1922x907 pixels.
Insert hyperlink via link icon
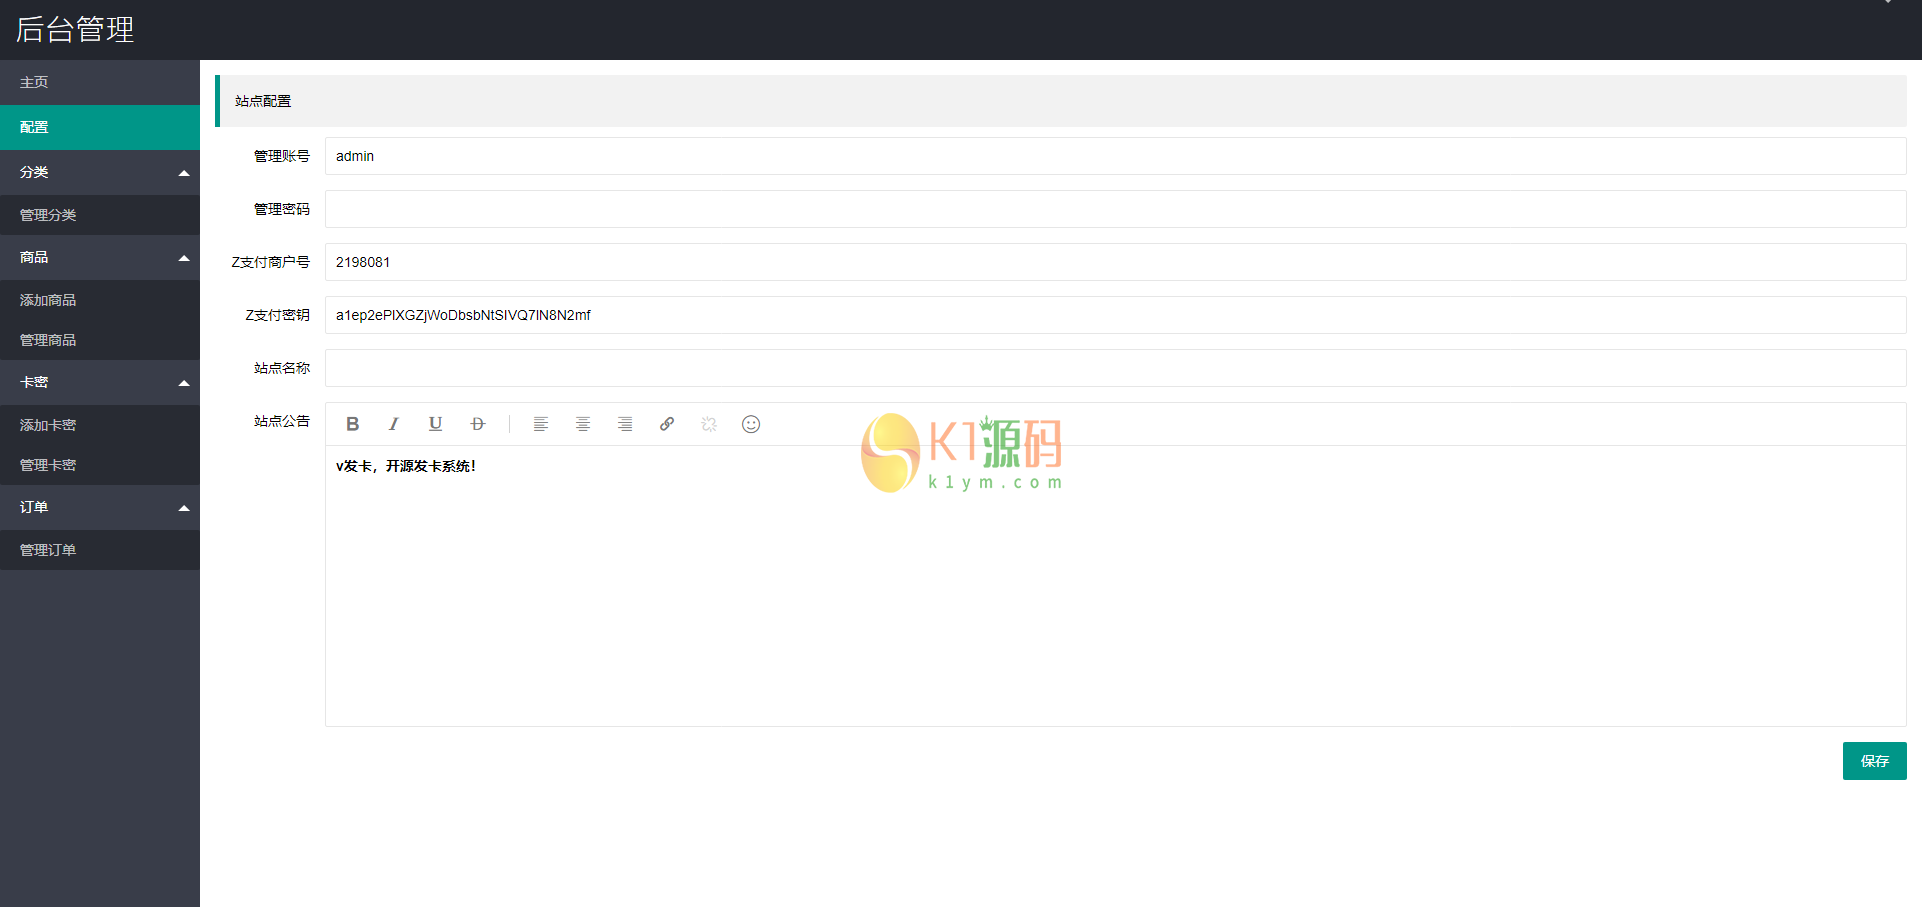pyautogui.click(x=667, y=424)
